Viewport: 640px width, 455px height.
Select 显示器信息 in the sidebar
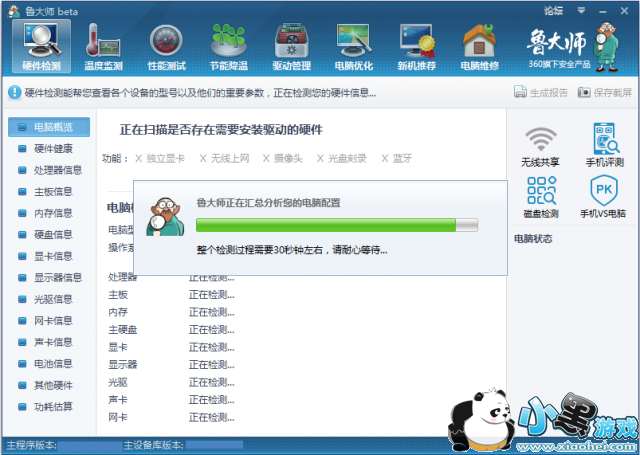pyautogui.click(x=49, y=277)
